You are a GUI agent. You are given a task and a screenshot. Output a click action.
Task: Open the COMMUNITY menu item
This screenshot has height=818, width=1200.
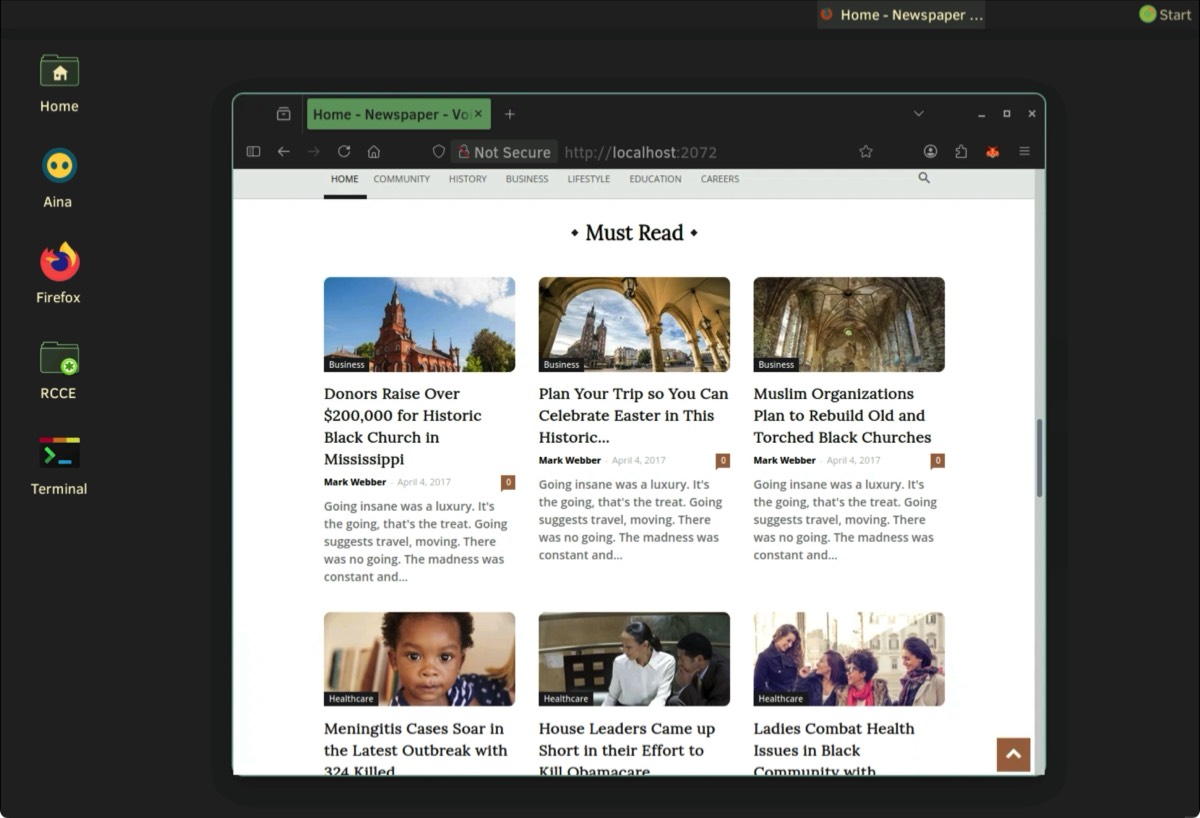401,179
